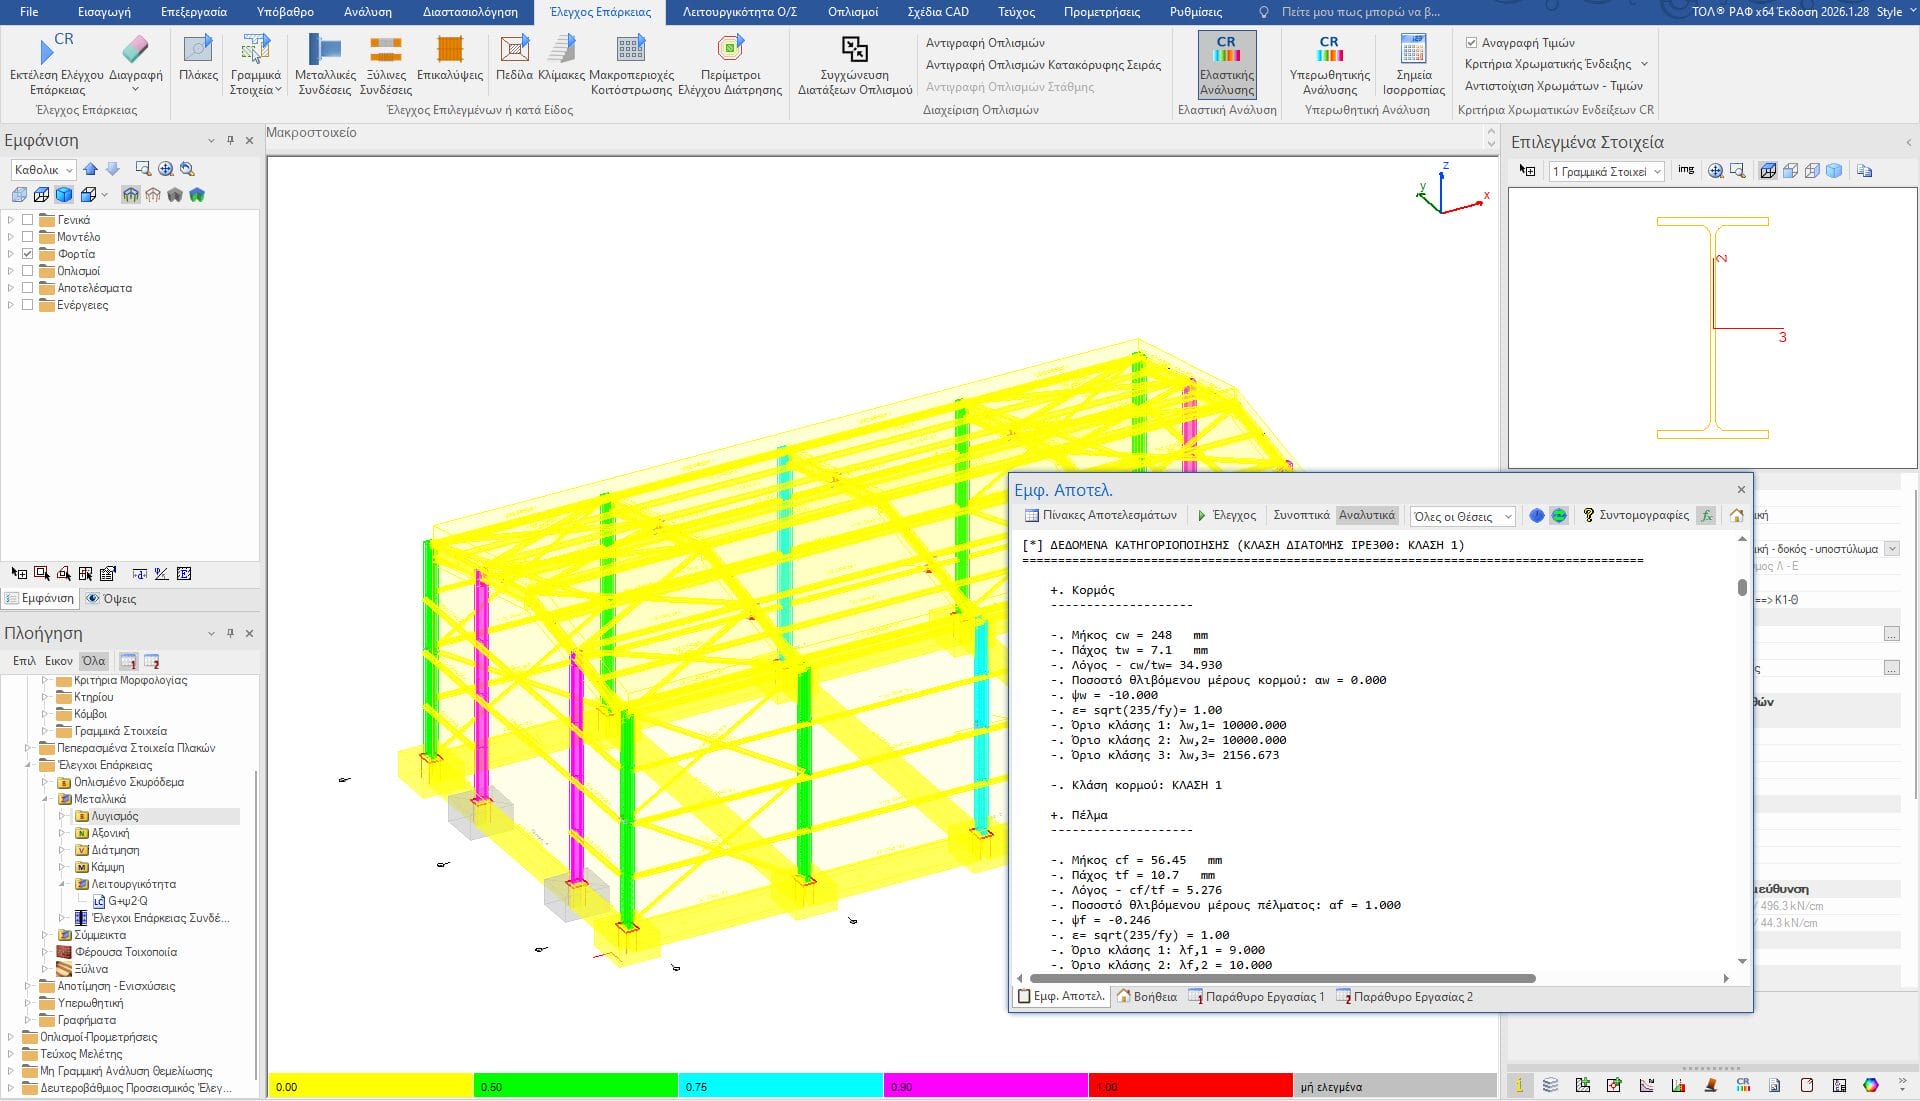Open the Καθολικ view dropdown

pos(44,170)
